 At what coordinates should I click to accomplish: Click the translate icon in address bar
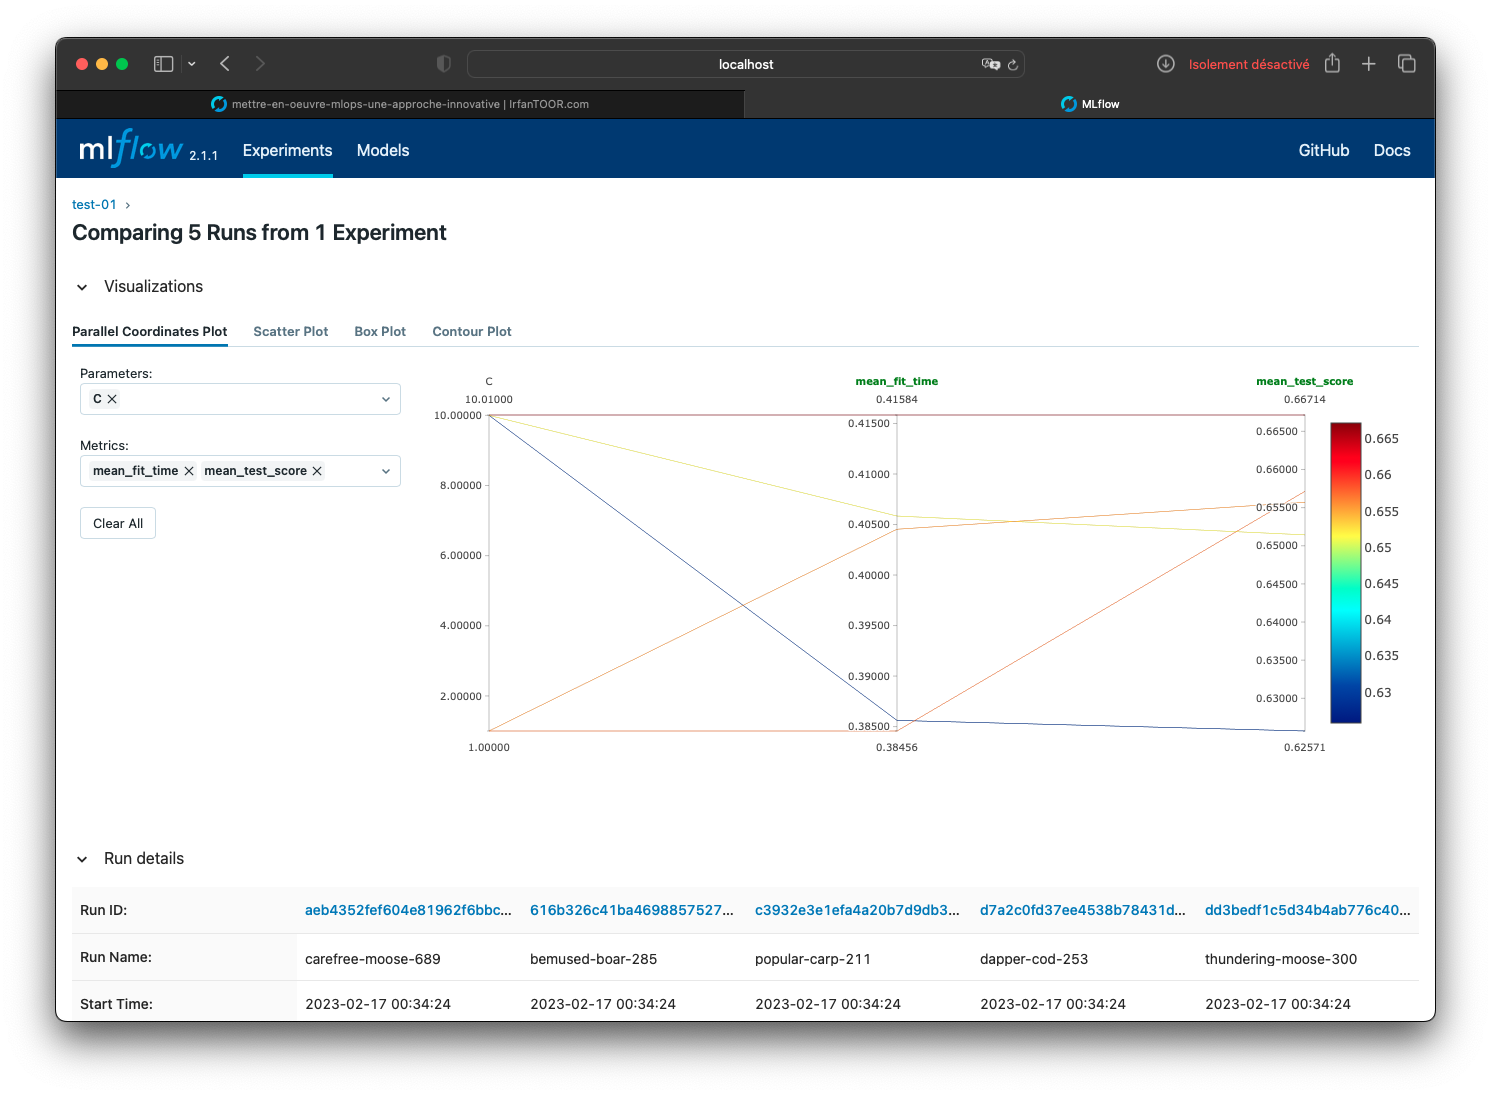coord(991,64)
